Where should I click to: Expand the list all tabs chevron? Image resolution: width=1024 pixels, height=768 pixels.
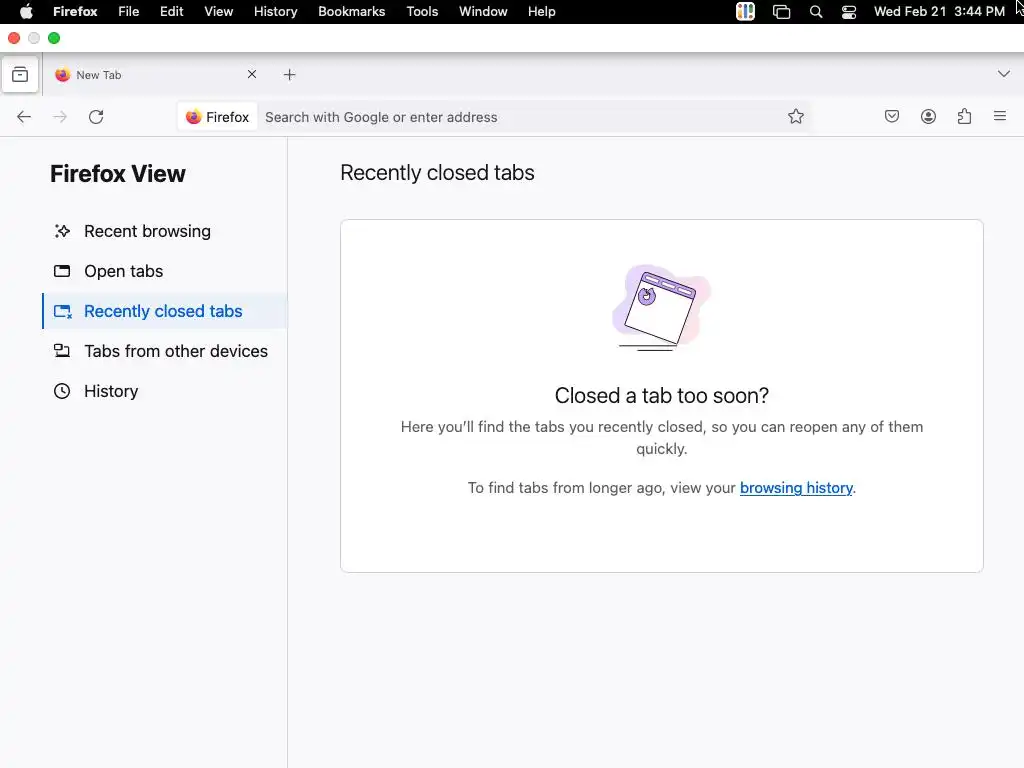coord(1004,74)
